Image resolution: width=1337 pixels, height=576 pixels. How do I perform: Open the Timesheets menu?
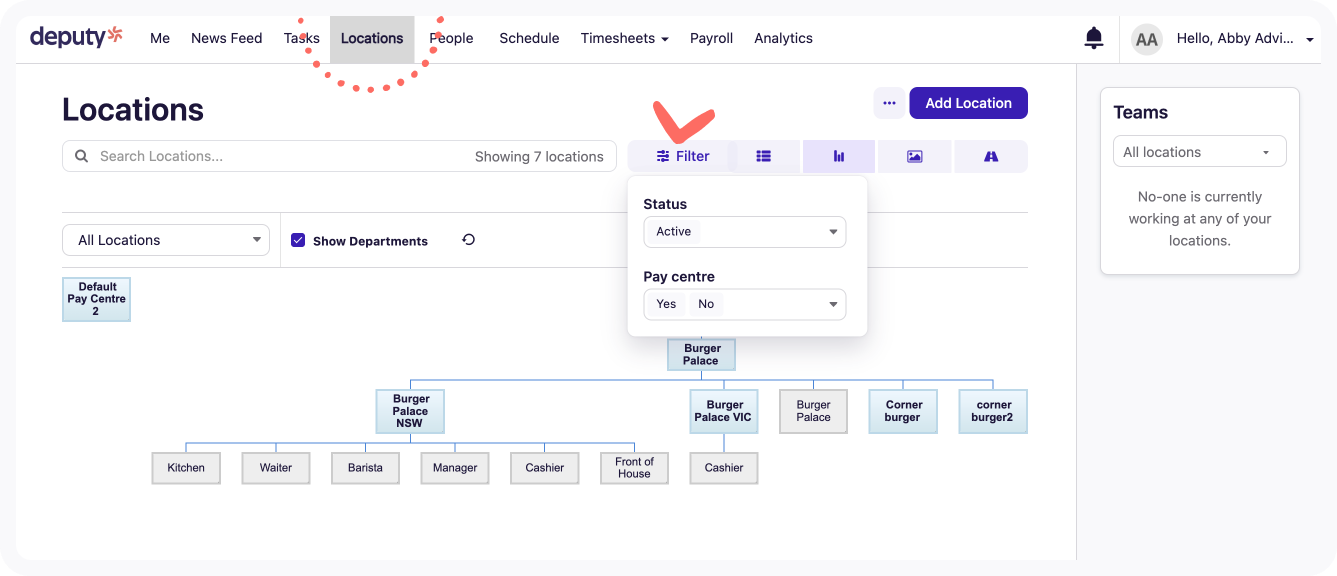click(x=624, y=39)
